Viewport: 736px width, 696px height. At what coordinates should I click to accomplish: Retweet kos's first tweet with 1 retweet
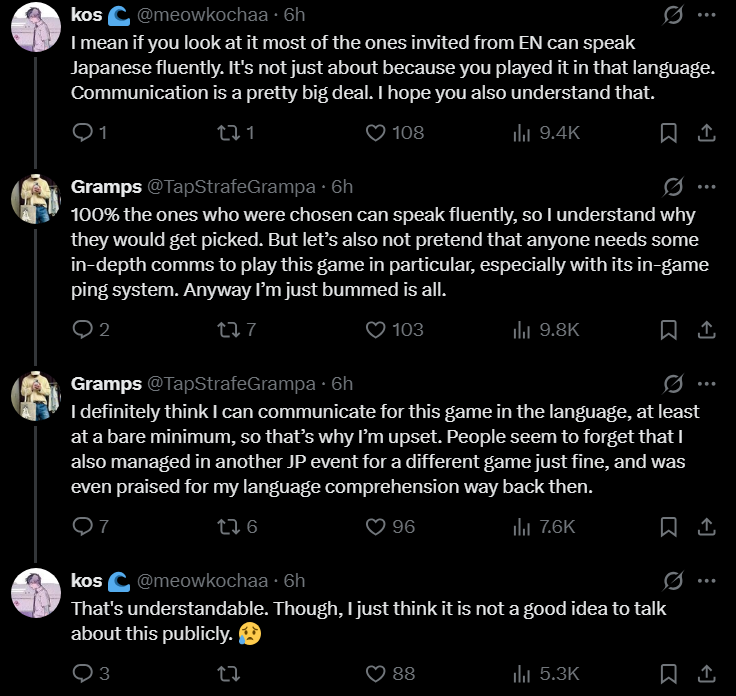click(236, 133)
